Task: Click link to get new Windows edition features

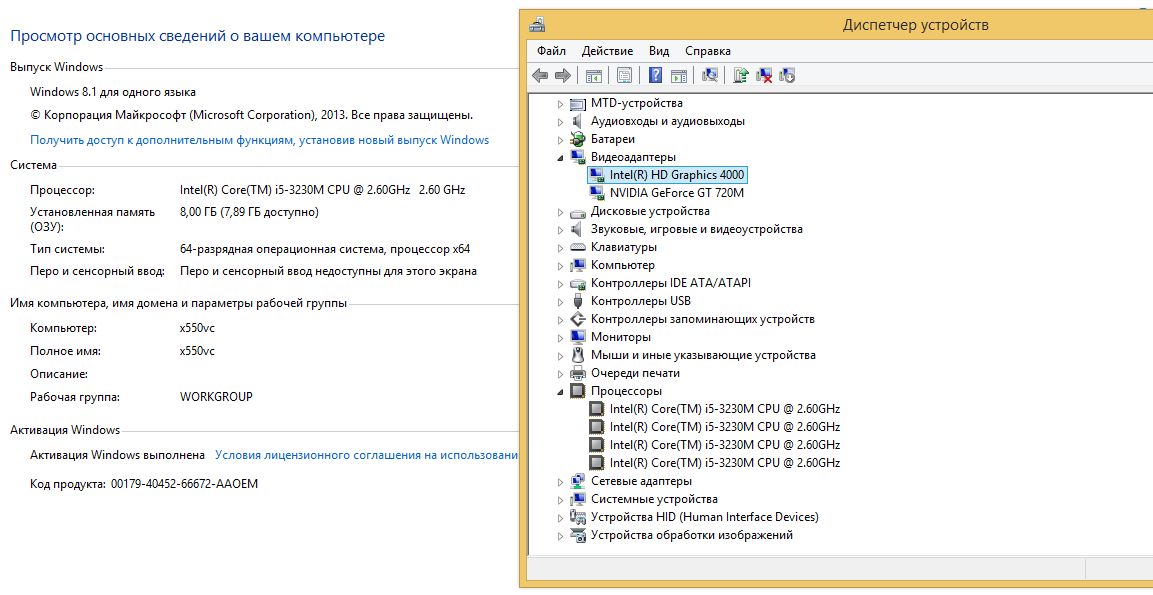Action: (259, 140)
